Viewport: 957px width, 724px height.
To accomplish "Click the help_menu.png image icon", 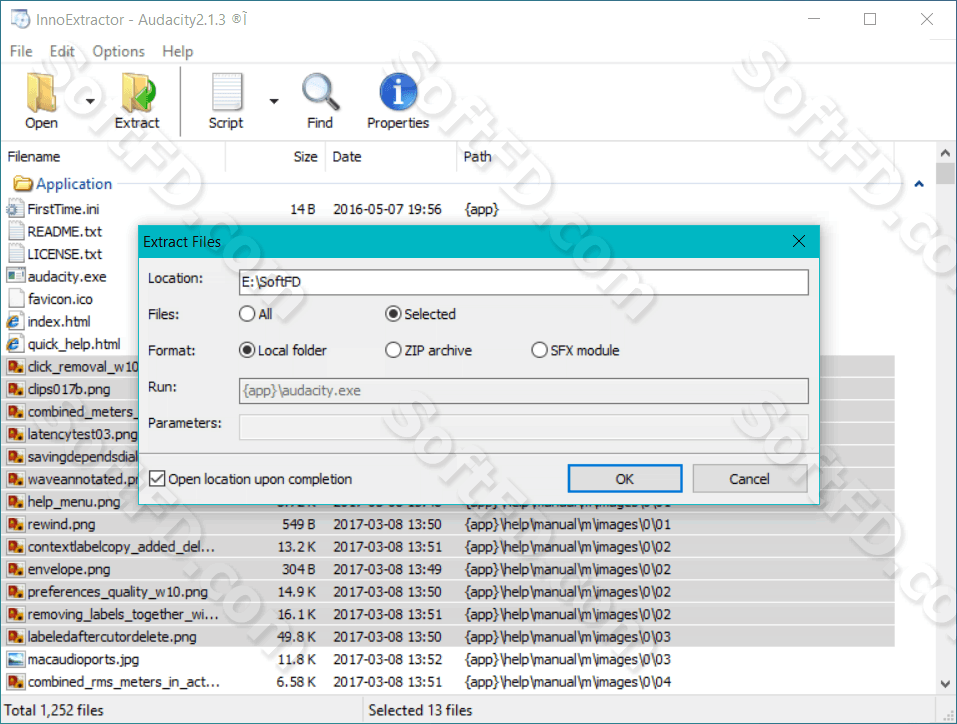I will click(15, 502).
